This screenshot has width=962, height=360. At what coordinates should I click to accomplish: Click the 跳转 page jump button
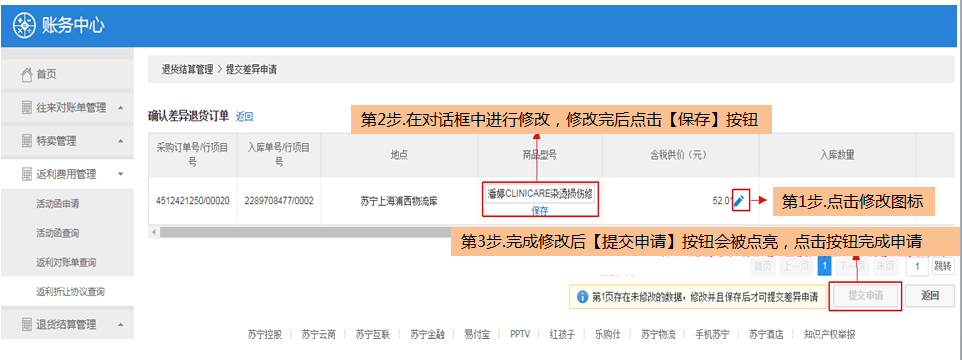point(943,266)
